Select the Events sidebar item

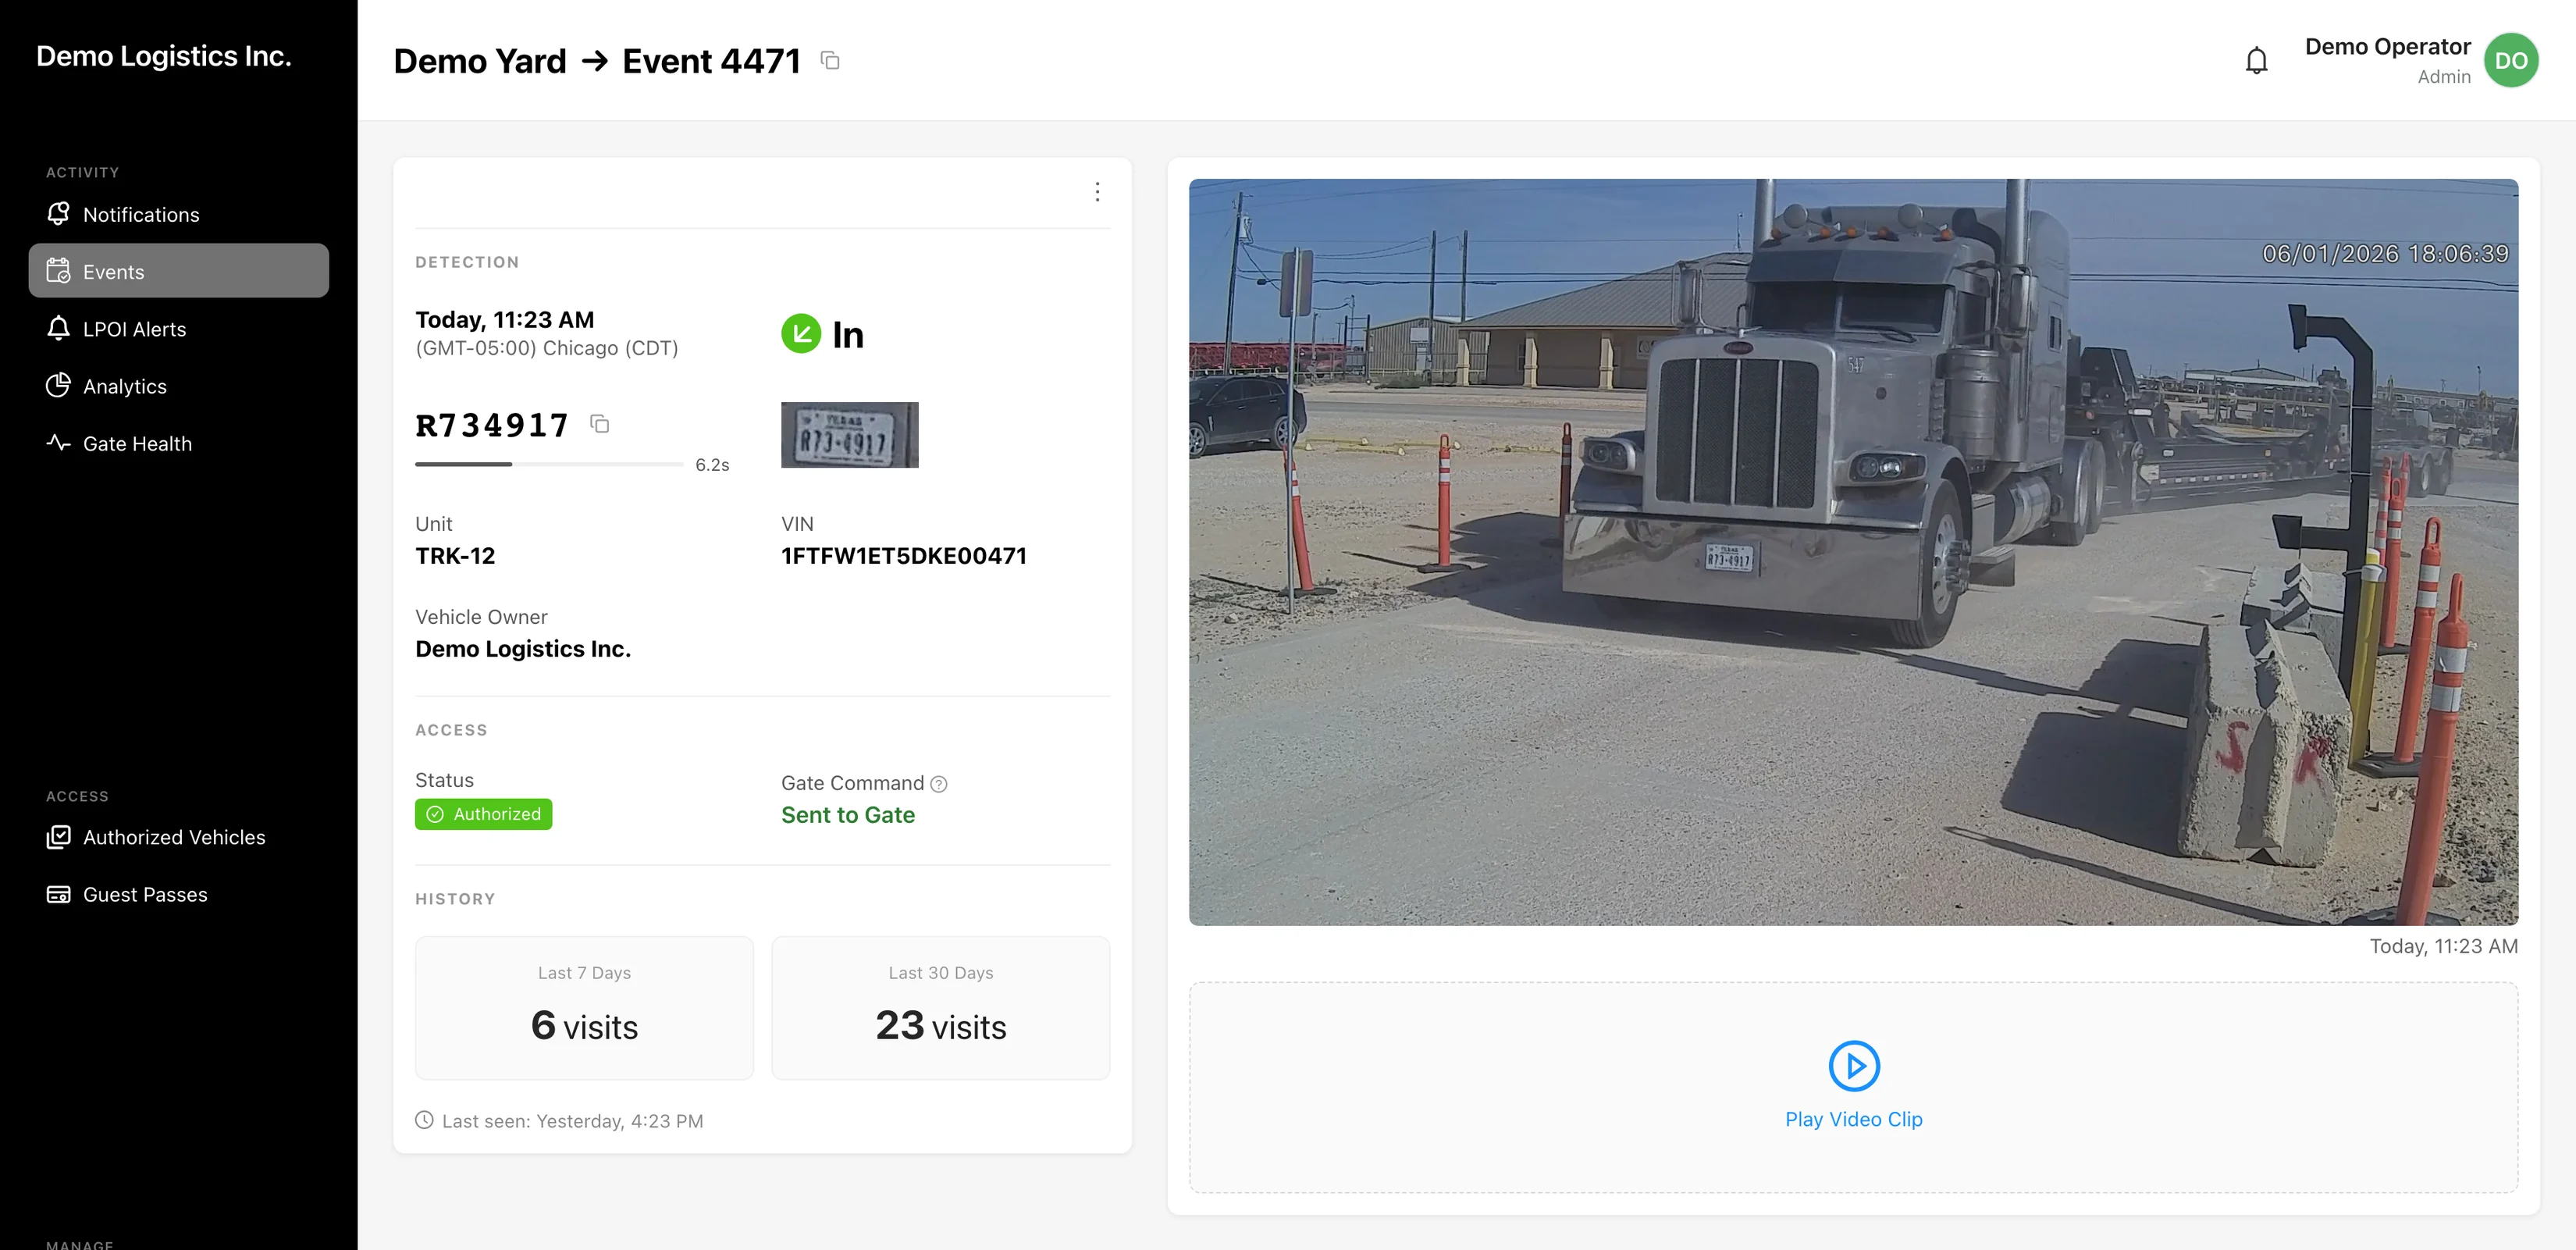click(x=178, y=271)
